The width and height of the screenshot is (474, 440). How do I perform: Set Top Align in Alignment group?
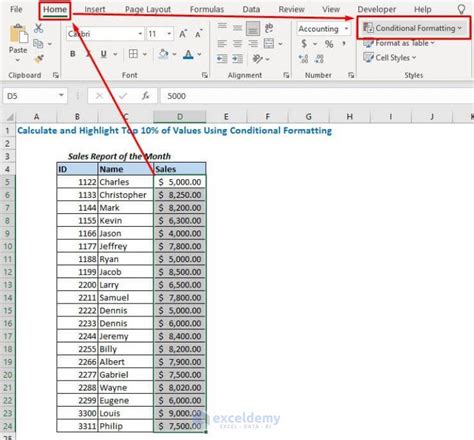(222, 27)
